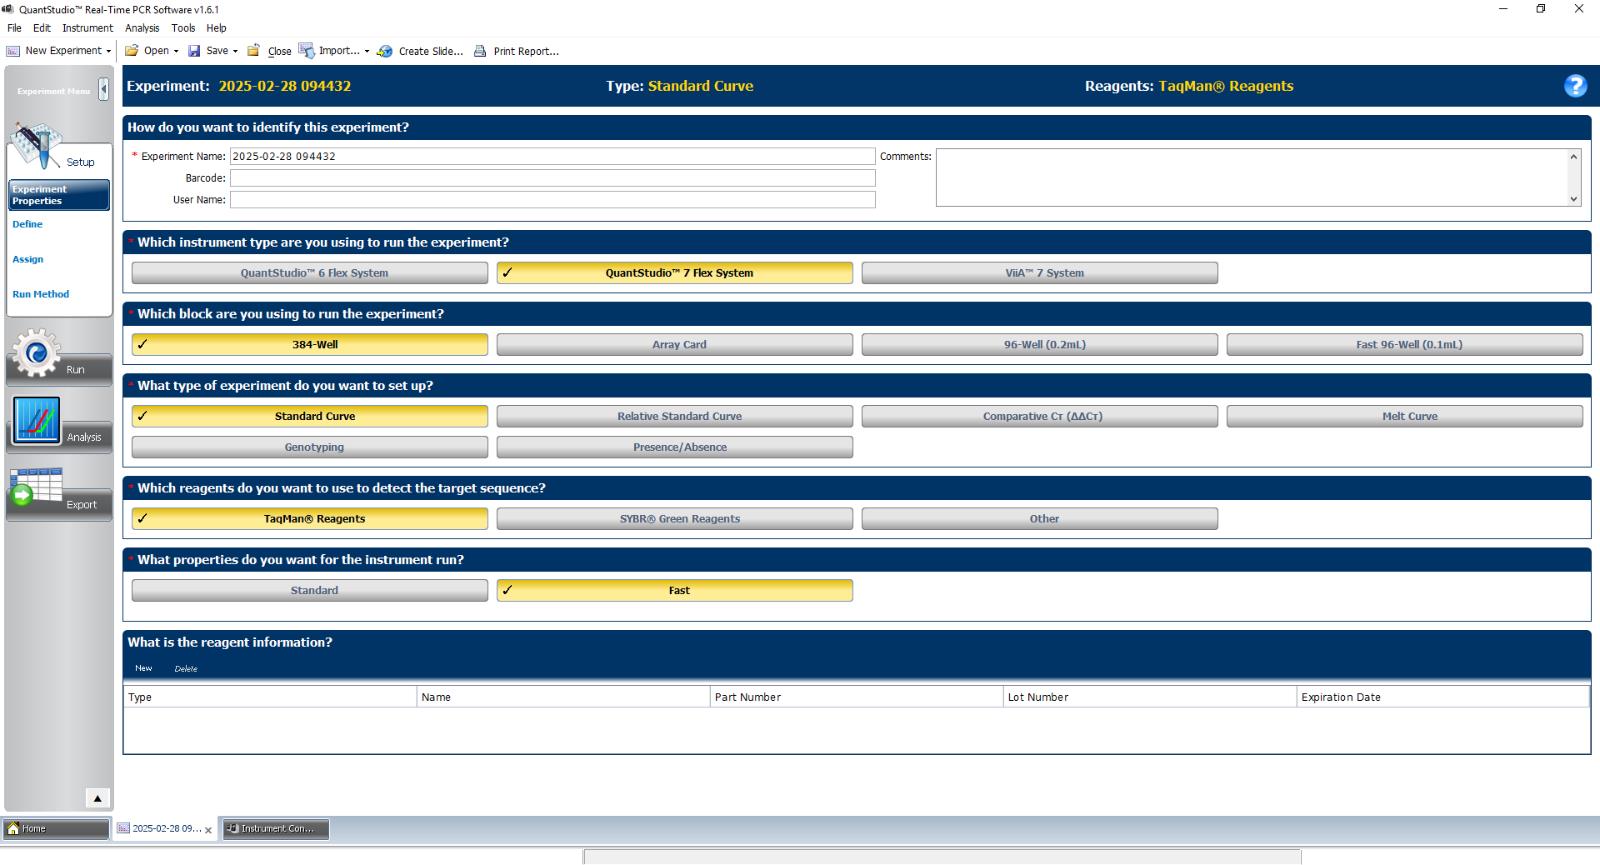Click the Barcode input field
Screen dimensions: 1600x865
(x=552, y=178)
